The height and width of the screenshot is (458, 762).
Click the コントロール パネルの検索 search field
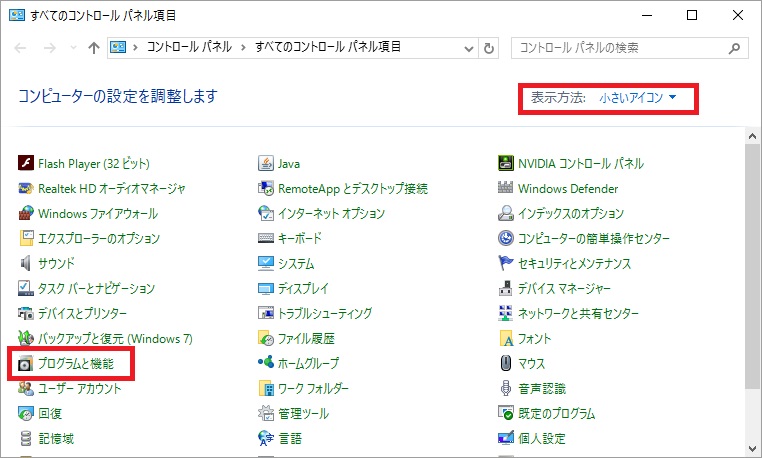click(x=630, y=48)
